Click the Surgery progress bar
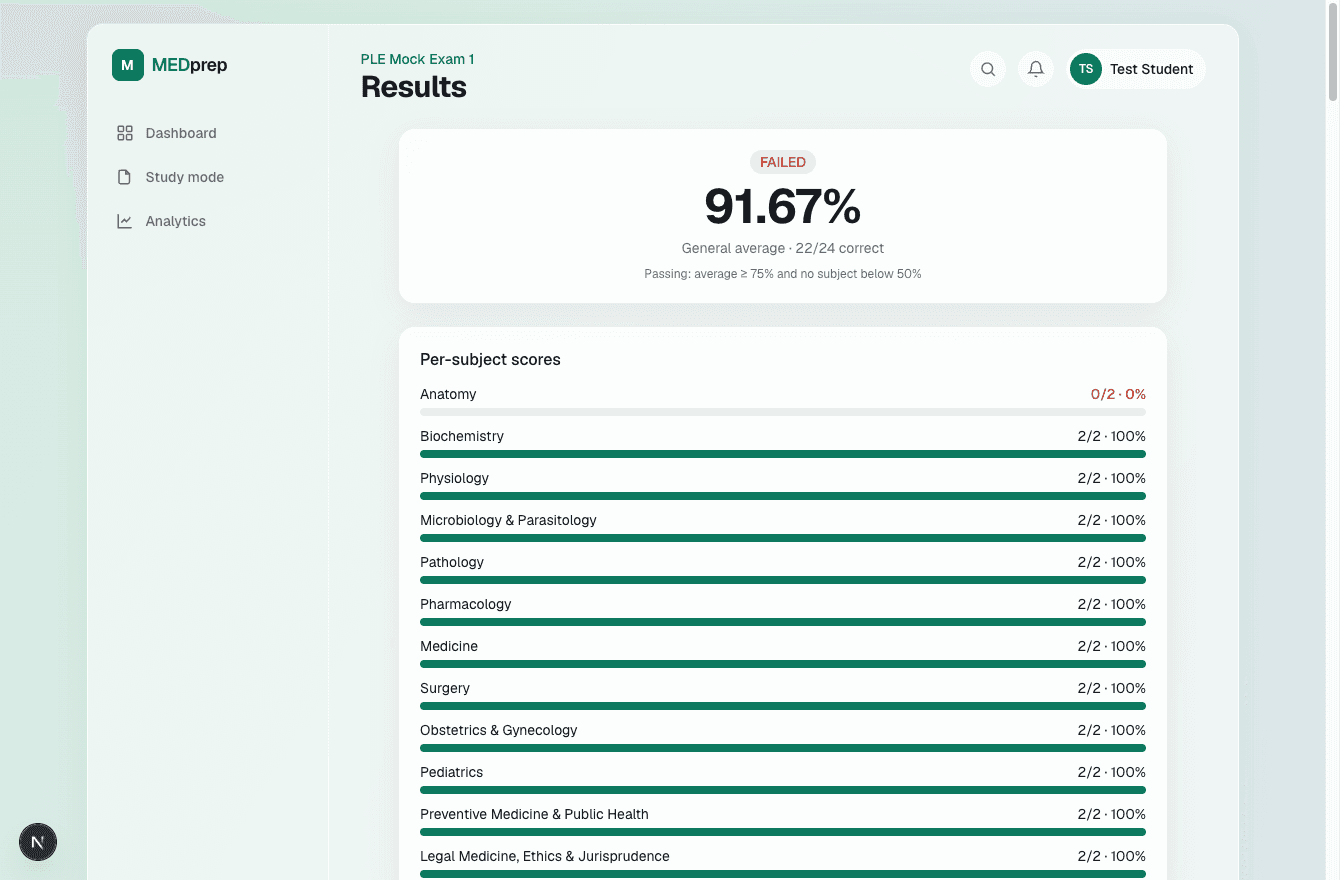 coord(783,706)
